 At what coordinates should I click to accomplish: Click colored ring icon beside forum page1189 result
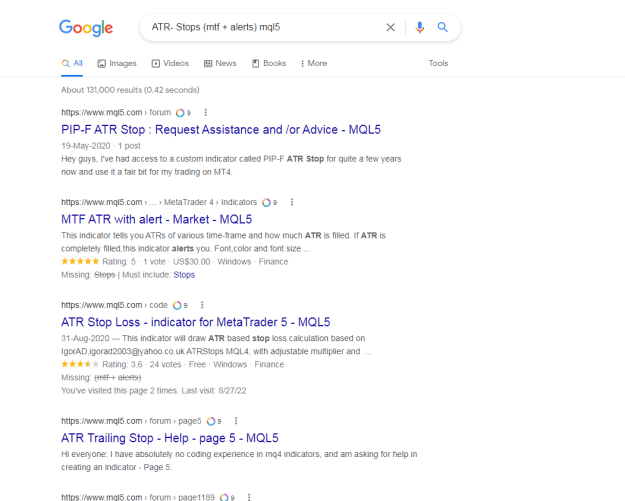pos(224,497)
